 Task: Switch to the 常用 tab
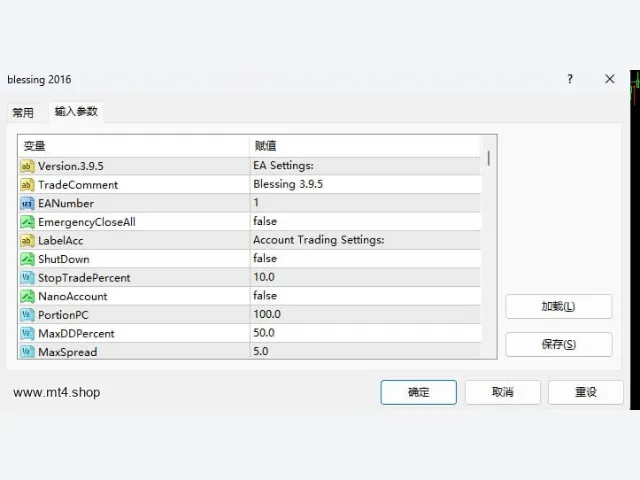click(23, 113)
